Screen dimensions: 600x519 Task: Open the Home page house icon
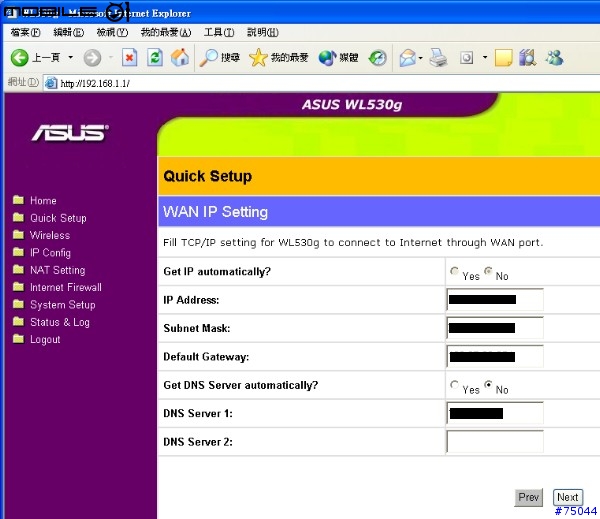point(180,58)
